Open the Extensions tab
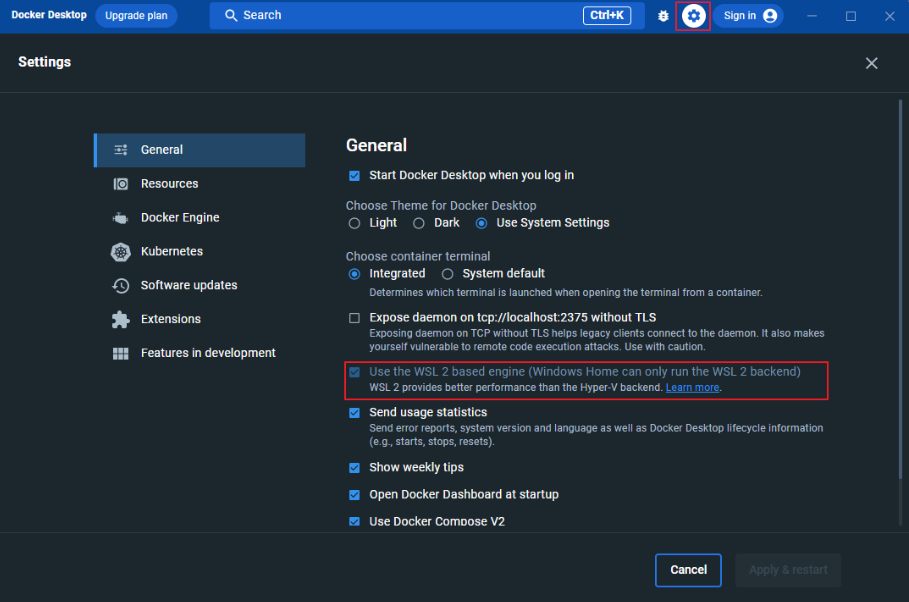This screenshot has height=602, width=909. coord(199,319)
